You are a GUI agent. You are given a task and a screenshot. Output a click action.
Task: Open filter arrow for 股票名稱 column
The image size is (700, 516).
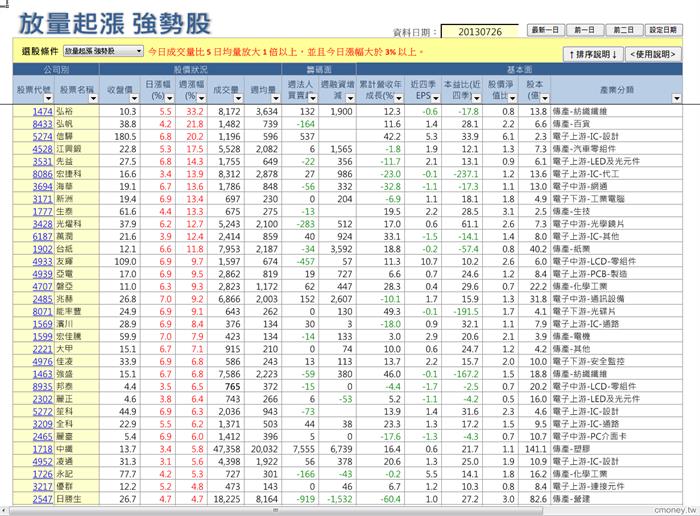[93, 98]
